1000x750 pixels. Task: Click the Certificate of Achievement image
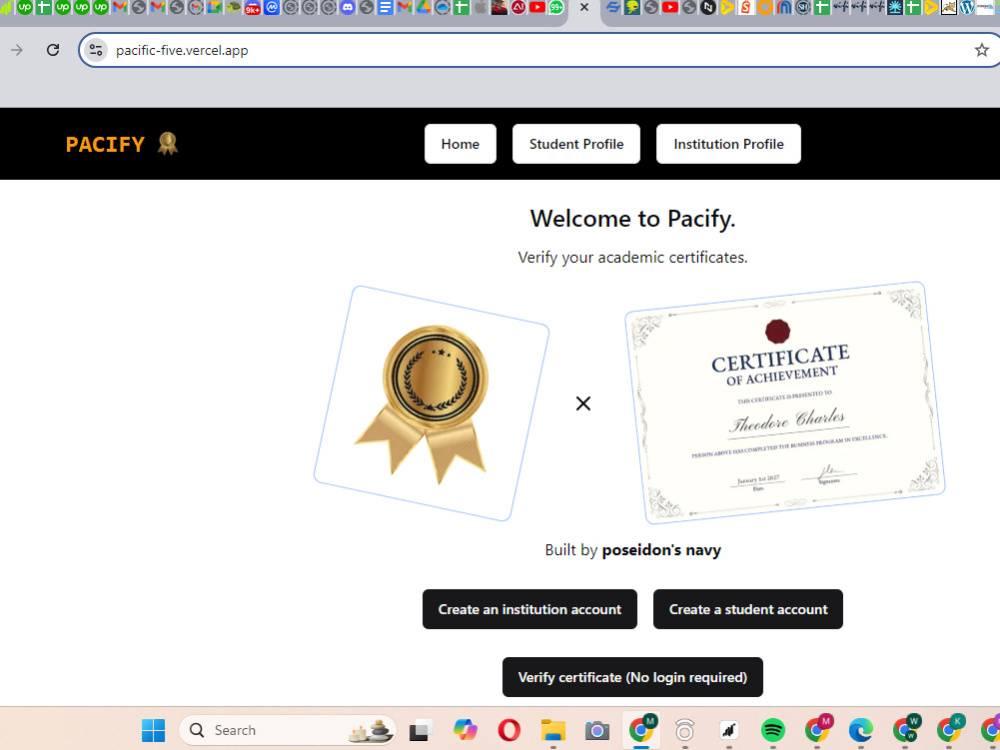pos(784,403)
